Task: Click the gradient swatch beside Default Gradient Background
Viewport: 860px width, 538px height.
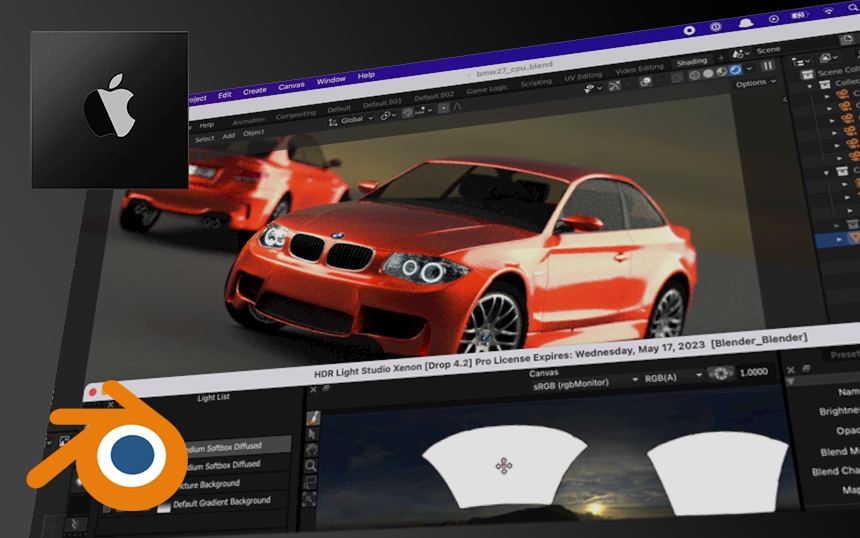Action: coord(163,507)
